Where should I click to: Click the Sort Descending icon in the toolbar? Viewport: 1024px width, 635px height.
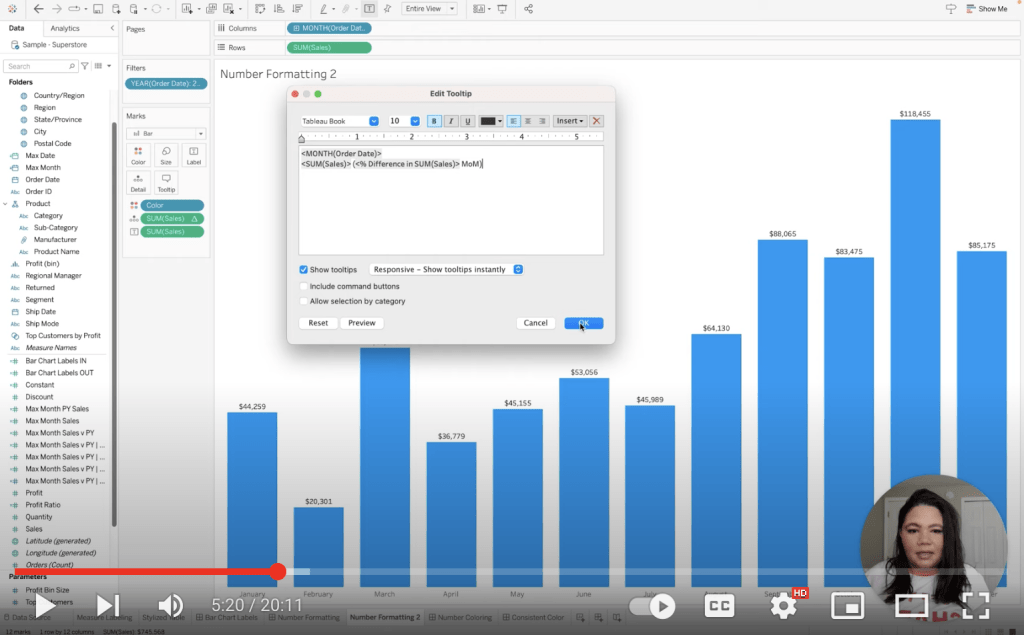pos(297,9)
